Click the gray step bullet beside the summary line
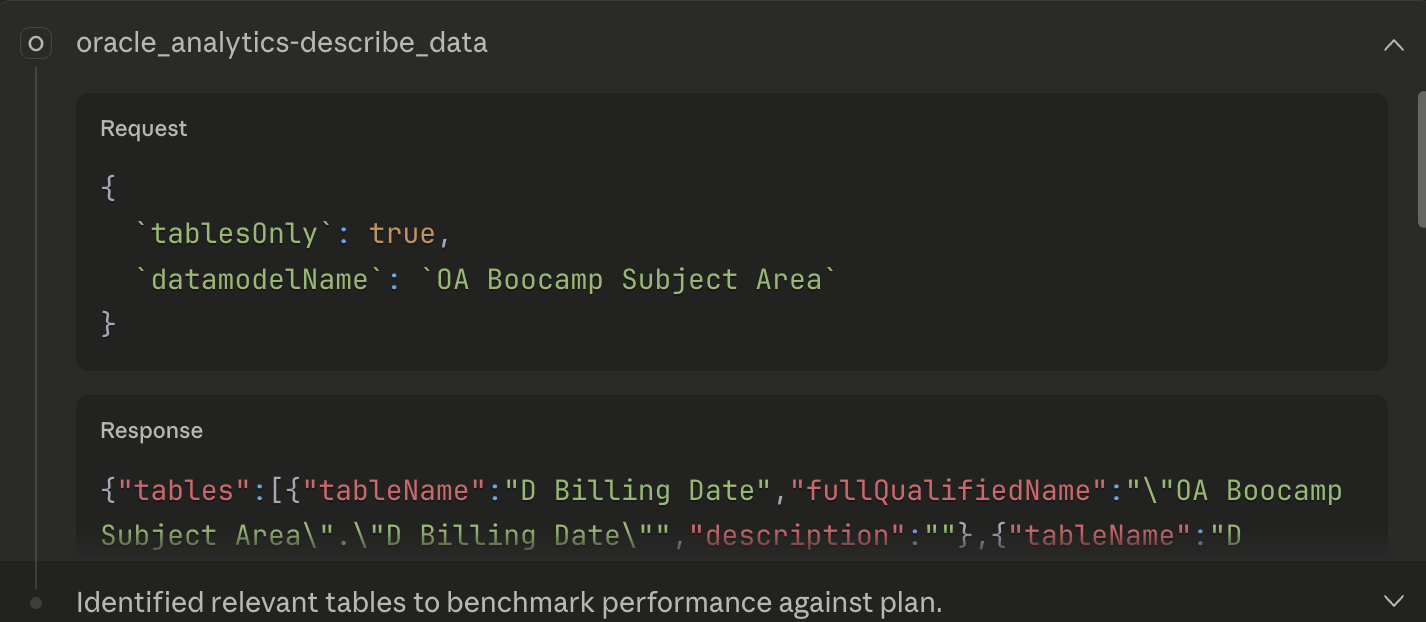The image size is (1426, 622). pyautogui.click(x=36, y=602)
